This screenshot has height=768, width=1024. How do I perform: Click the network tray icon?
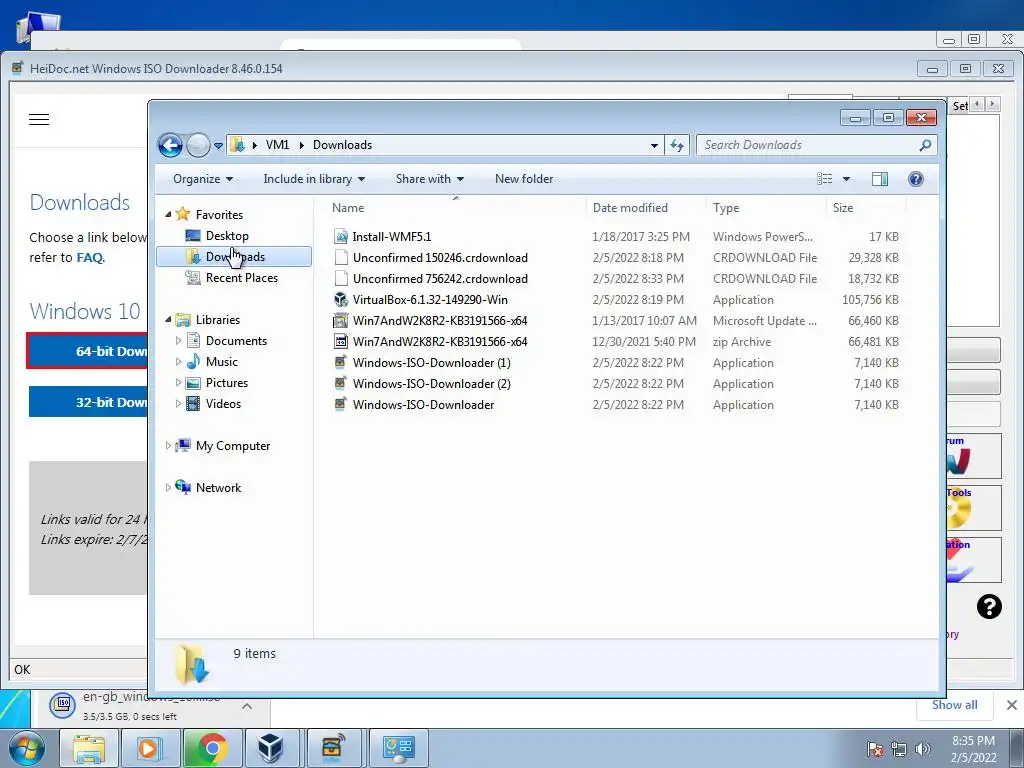899,749
